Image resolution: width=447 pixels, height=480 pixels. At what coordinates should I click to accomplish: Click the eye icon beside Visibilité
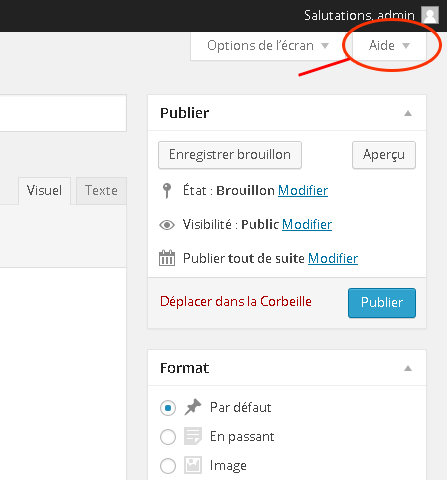(167, 225)
